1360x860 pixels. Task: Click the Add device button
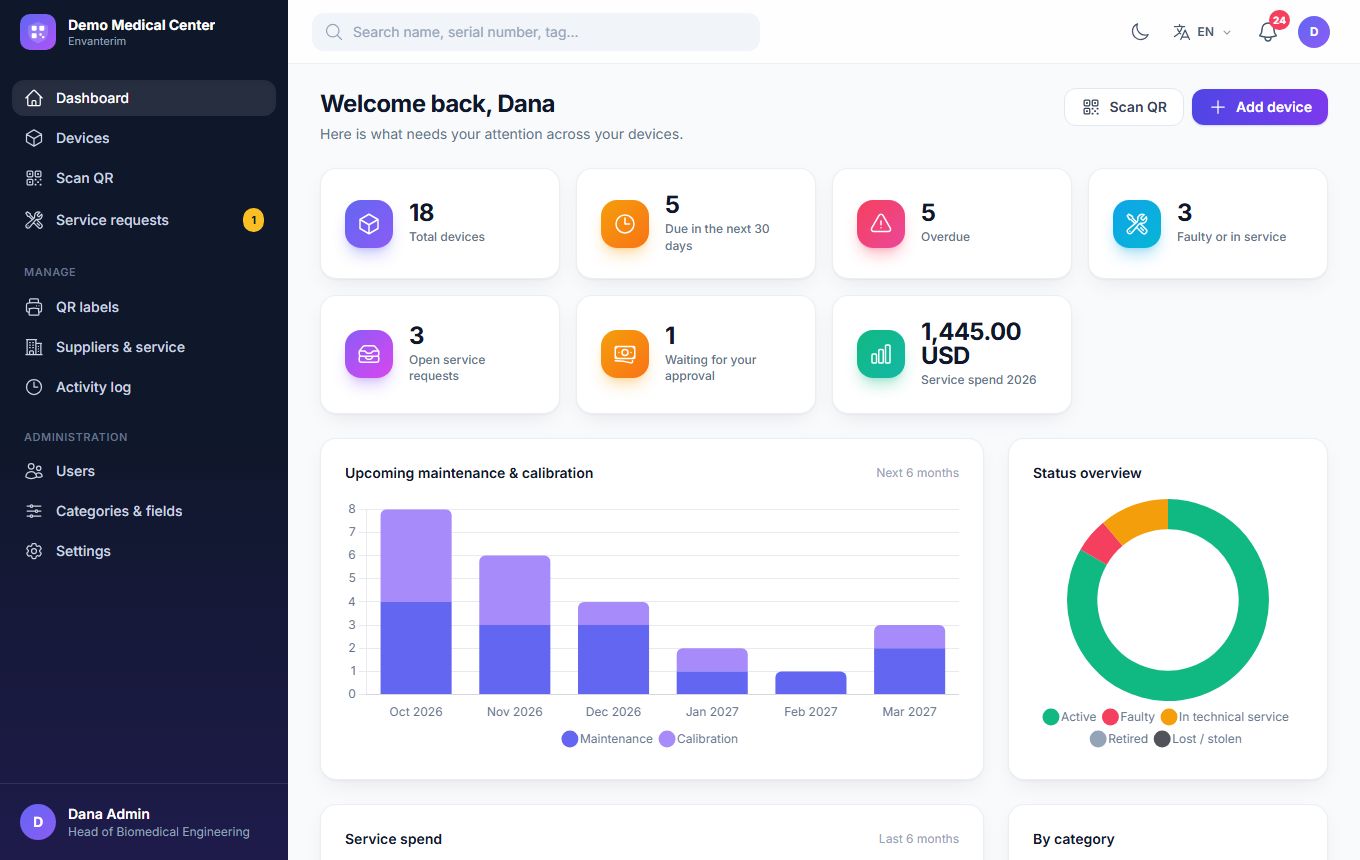pyautogui.click(x=1260, y=107)
